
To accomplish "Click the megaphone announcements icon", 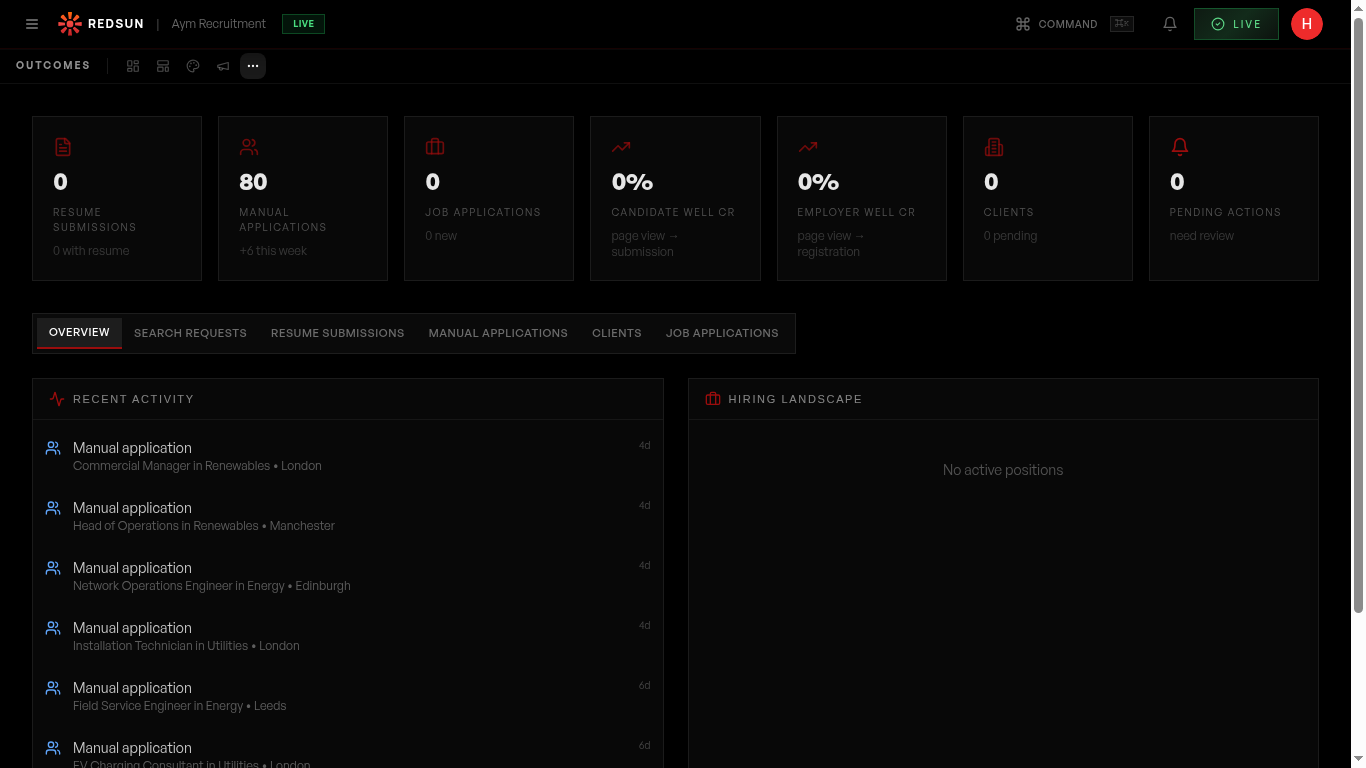I will pos(223,66).
